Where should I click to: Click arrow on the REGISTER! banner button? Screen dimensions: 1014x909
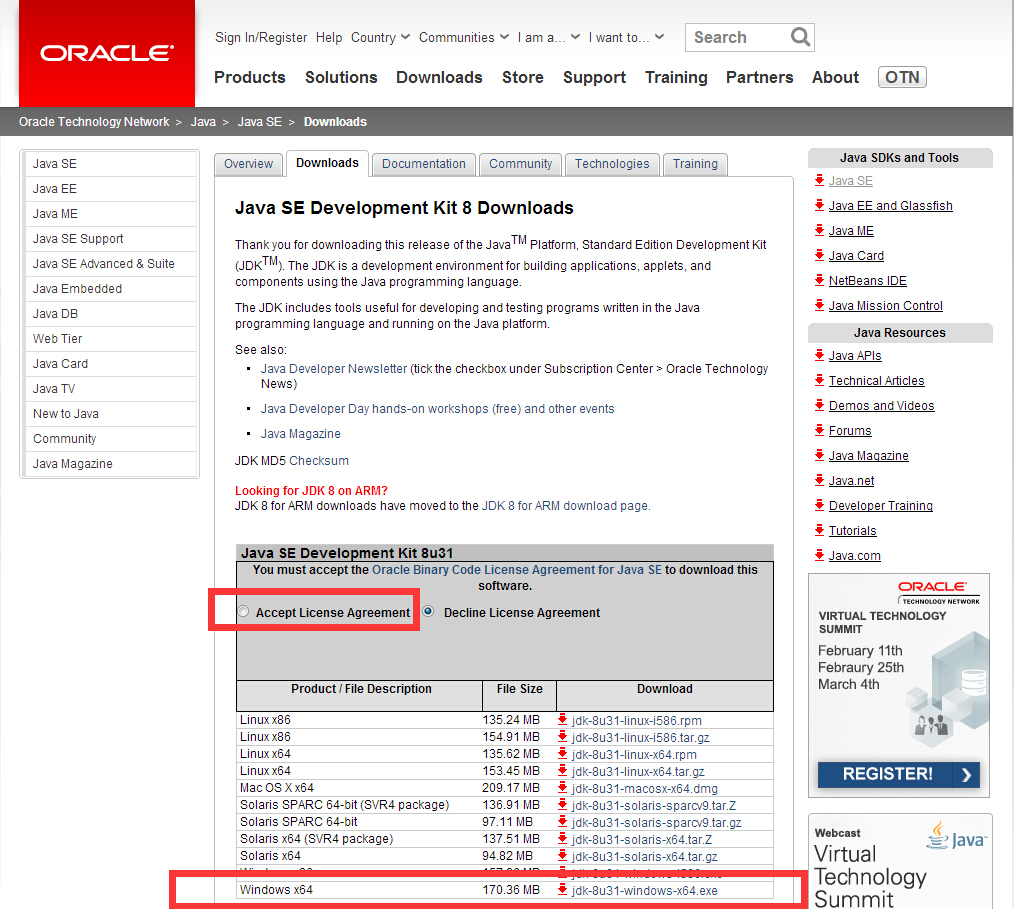[966, 775]
